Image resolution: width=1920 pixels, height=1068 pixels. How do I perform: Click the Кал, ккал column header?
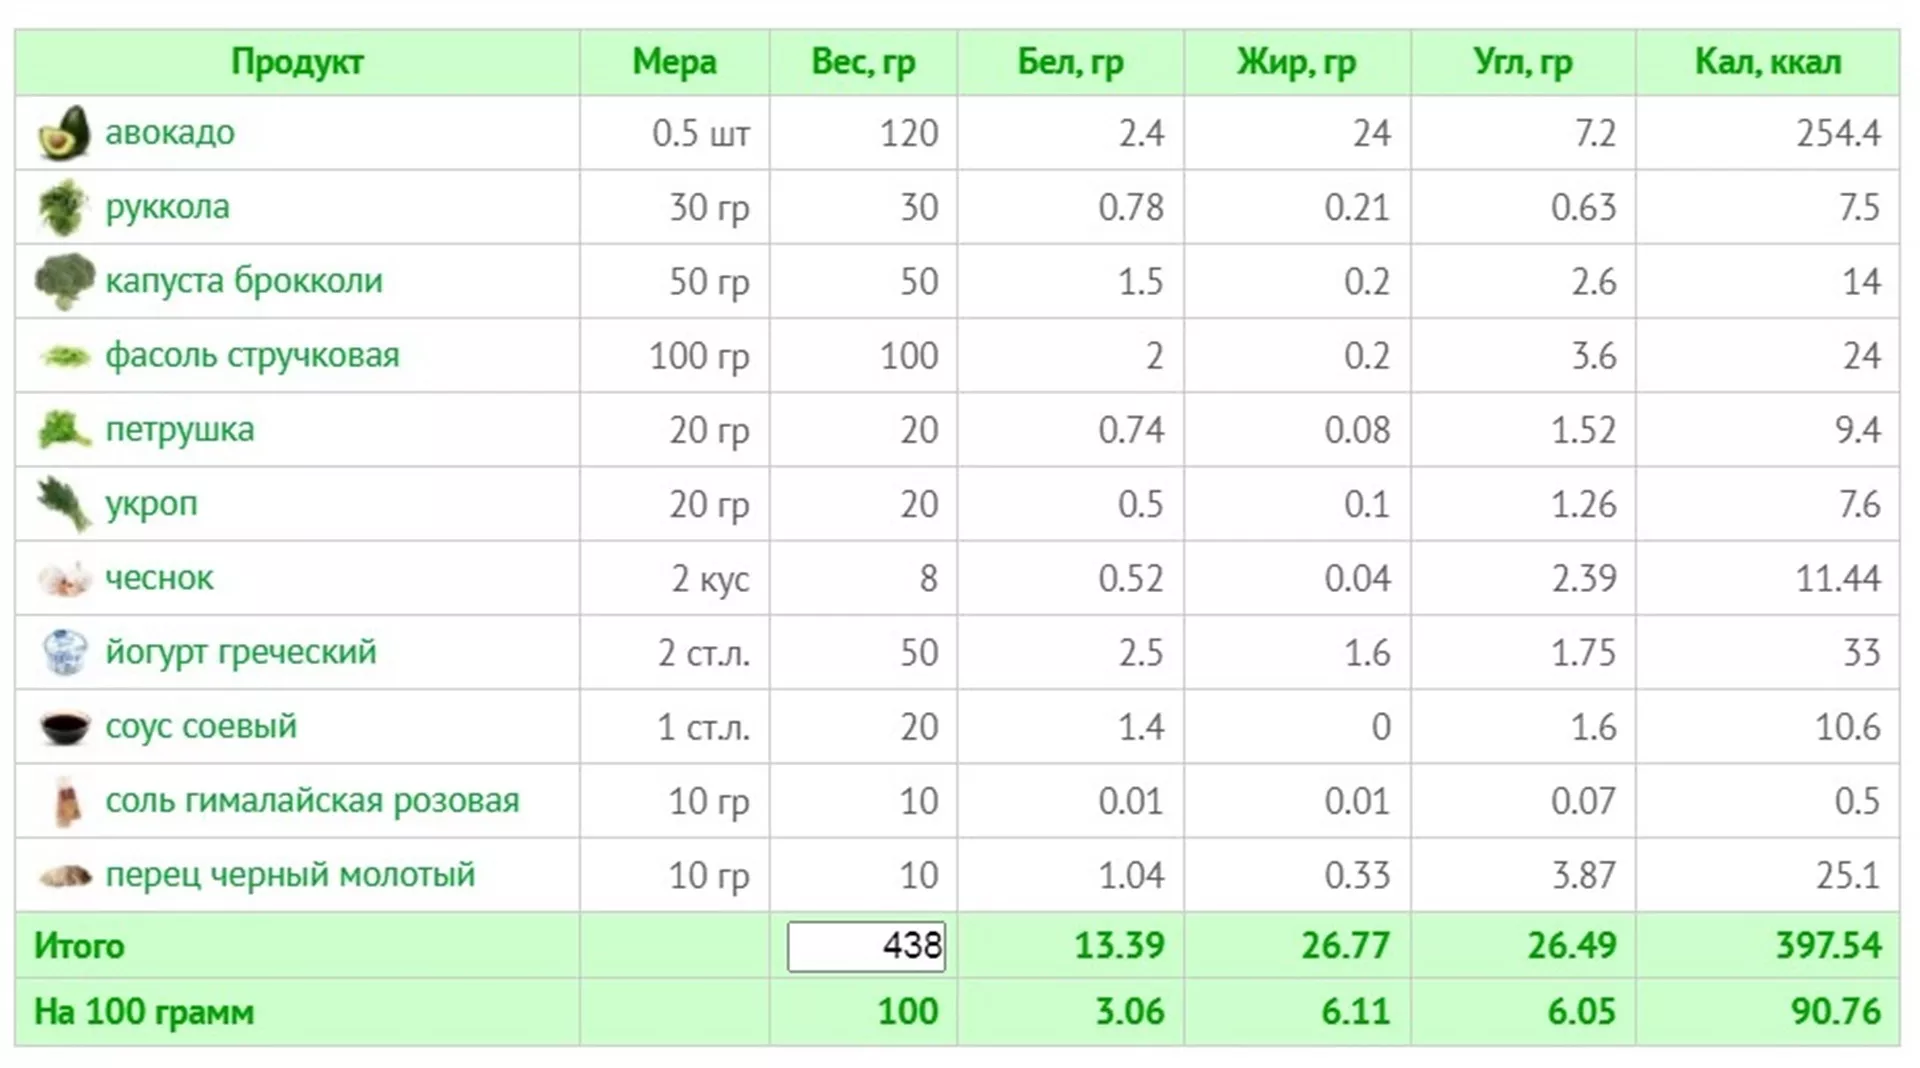1767,62
